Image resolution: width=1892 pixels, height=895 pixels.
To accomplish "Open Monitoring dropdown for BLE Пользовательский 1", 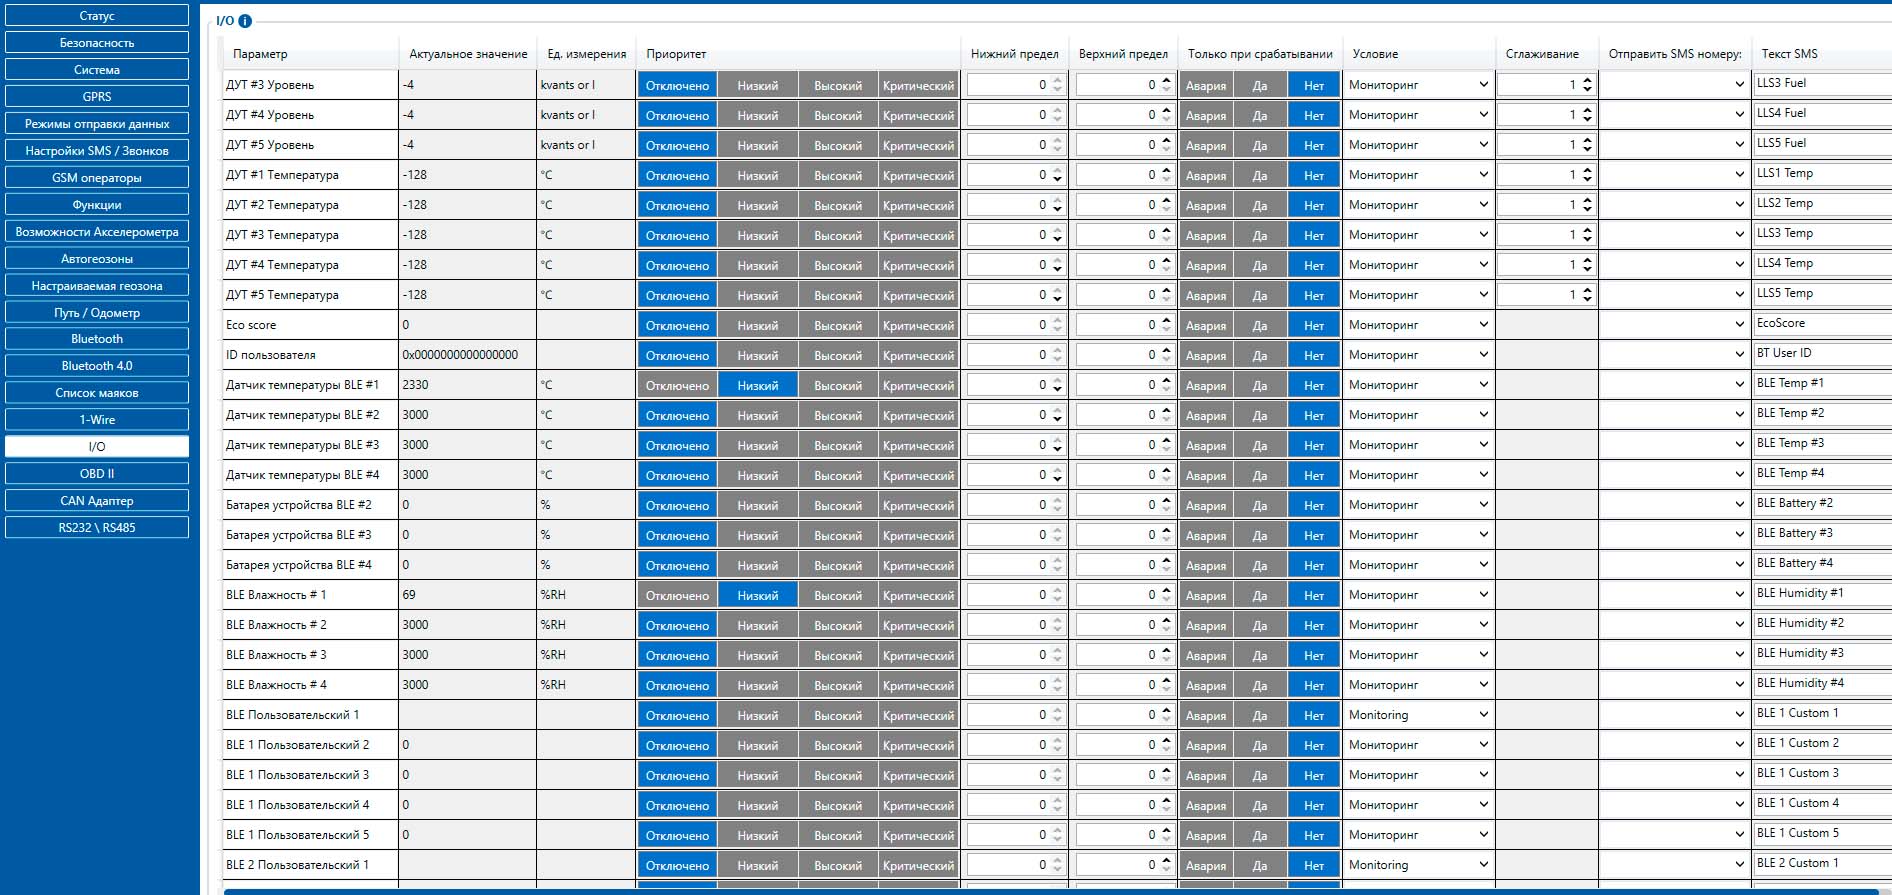I will [1417, 715].
